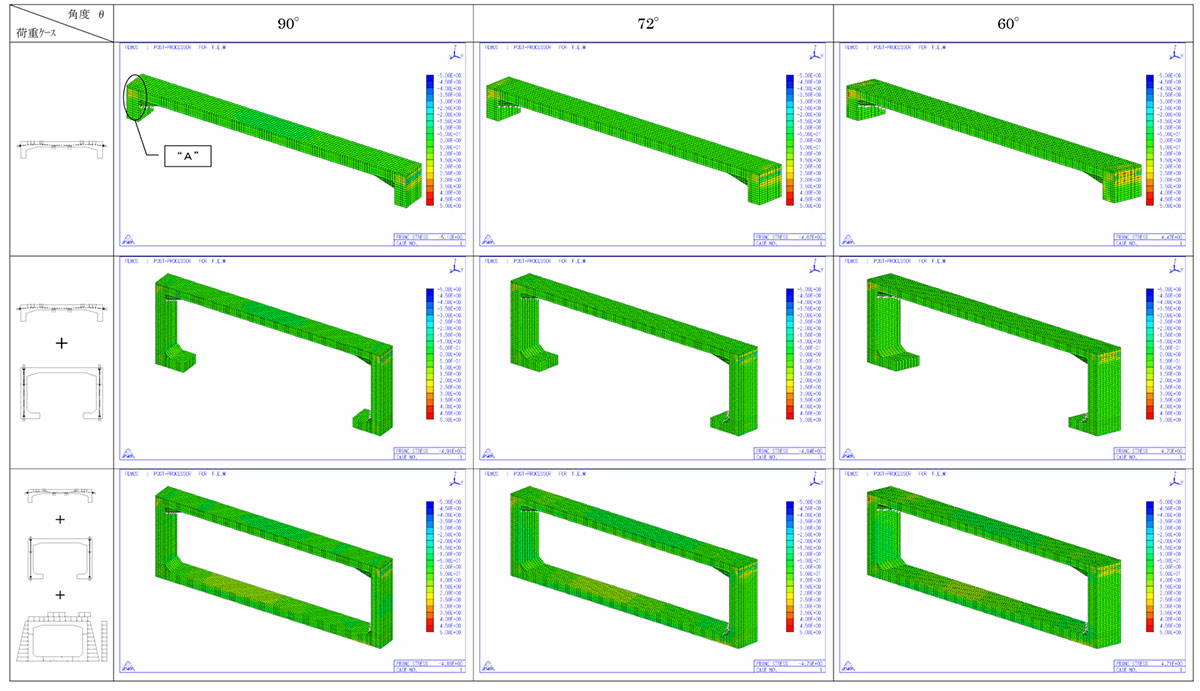Click the axis triad in 90° third-row plot
Viewport: 1200px width, 691px height.
click(455, 480)
